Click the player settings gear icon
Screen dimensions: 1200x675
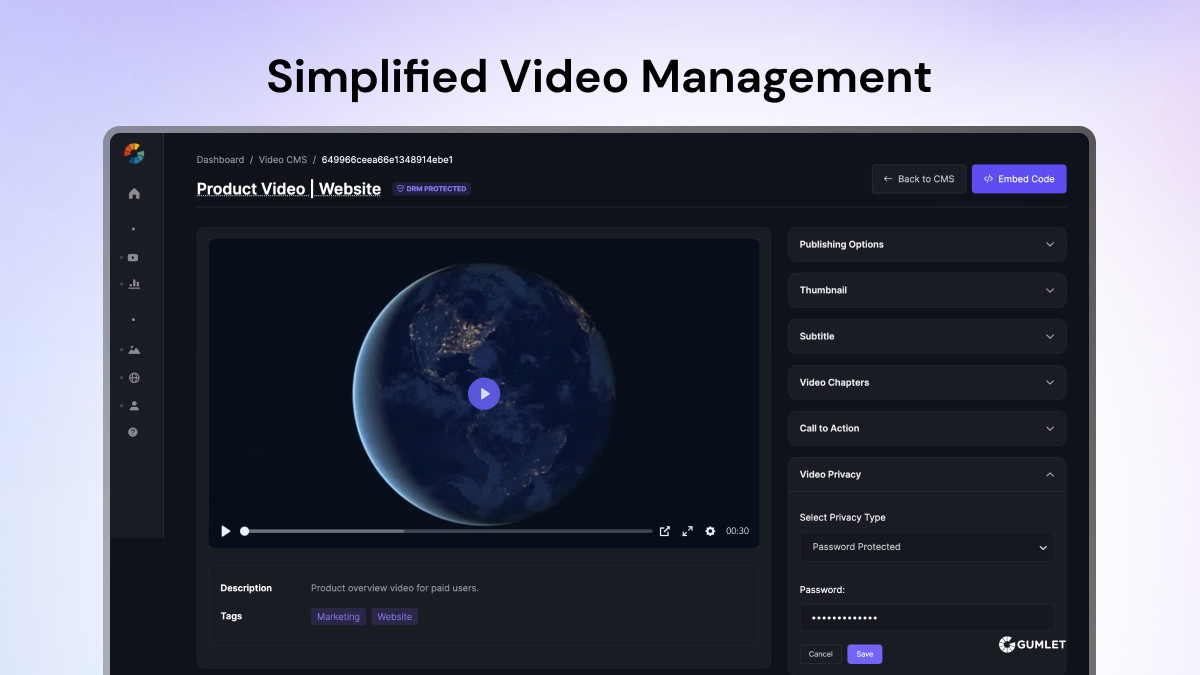click(x=710, y=531)
